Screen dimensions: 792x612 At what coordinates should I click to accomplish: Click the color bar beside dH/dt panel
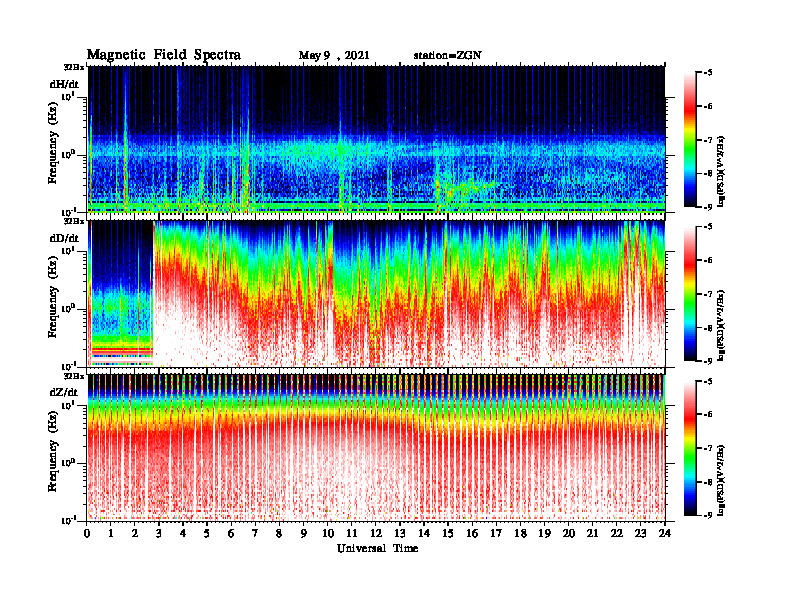(690, 140)
